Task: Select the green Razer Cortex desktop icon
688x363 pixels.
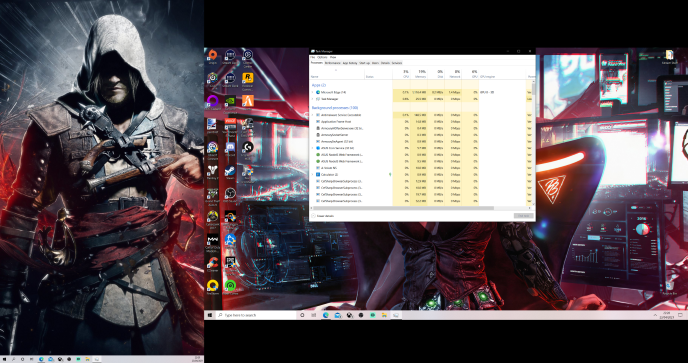Action: click(x=230, y=286)
